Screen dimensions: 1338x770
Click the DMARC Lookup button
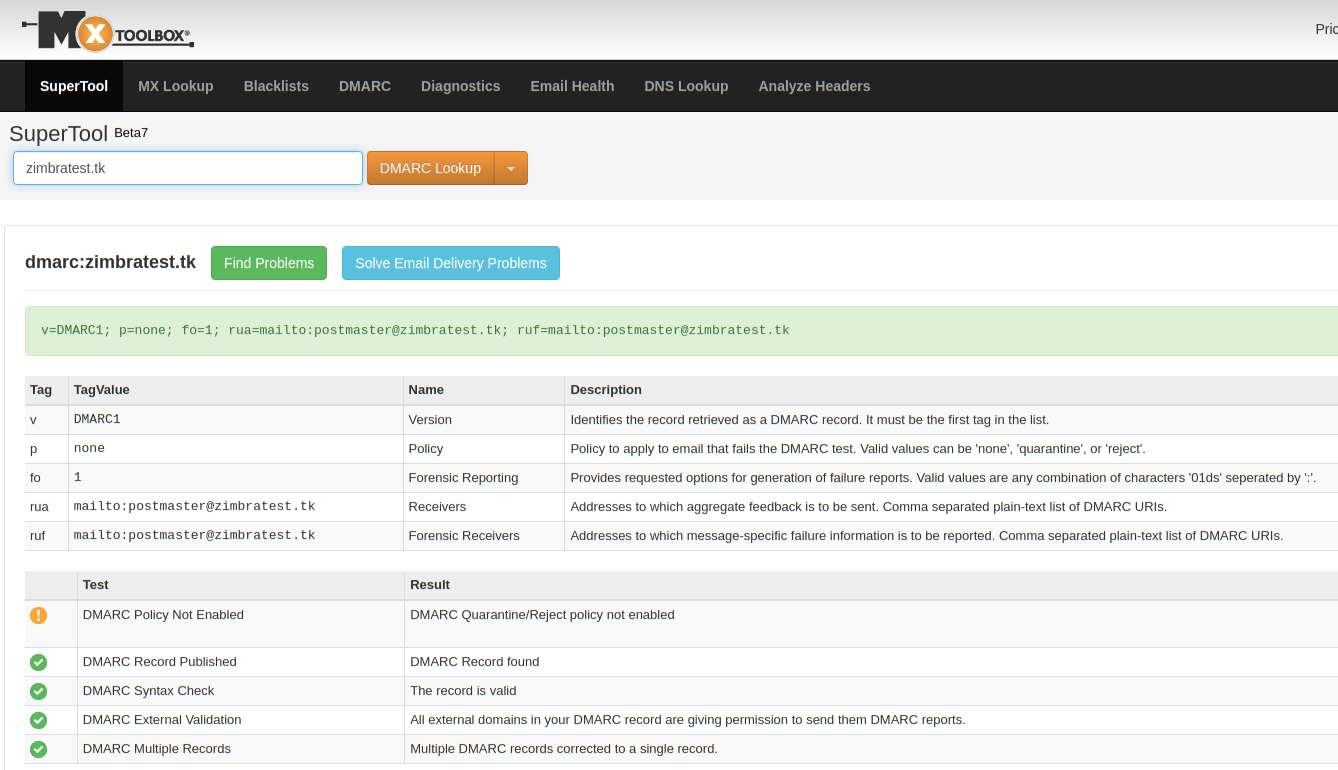point(431,168)
